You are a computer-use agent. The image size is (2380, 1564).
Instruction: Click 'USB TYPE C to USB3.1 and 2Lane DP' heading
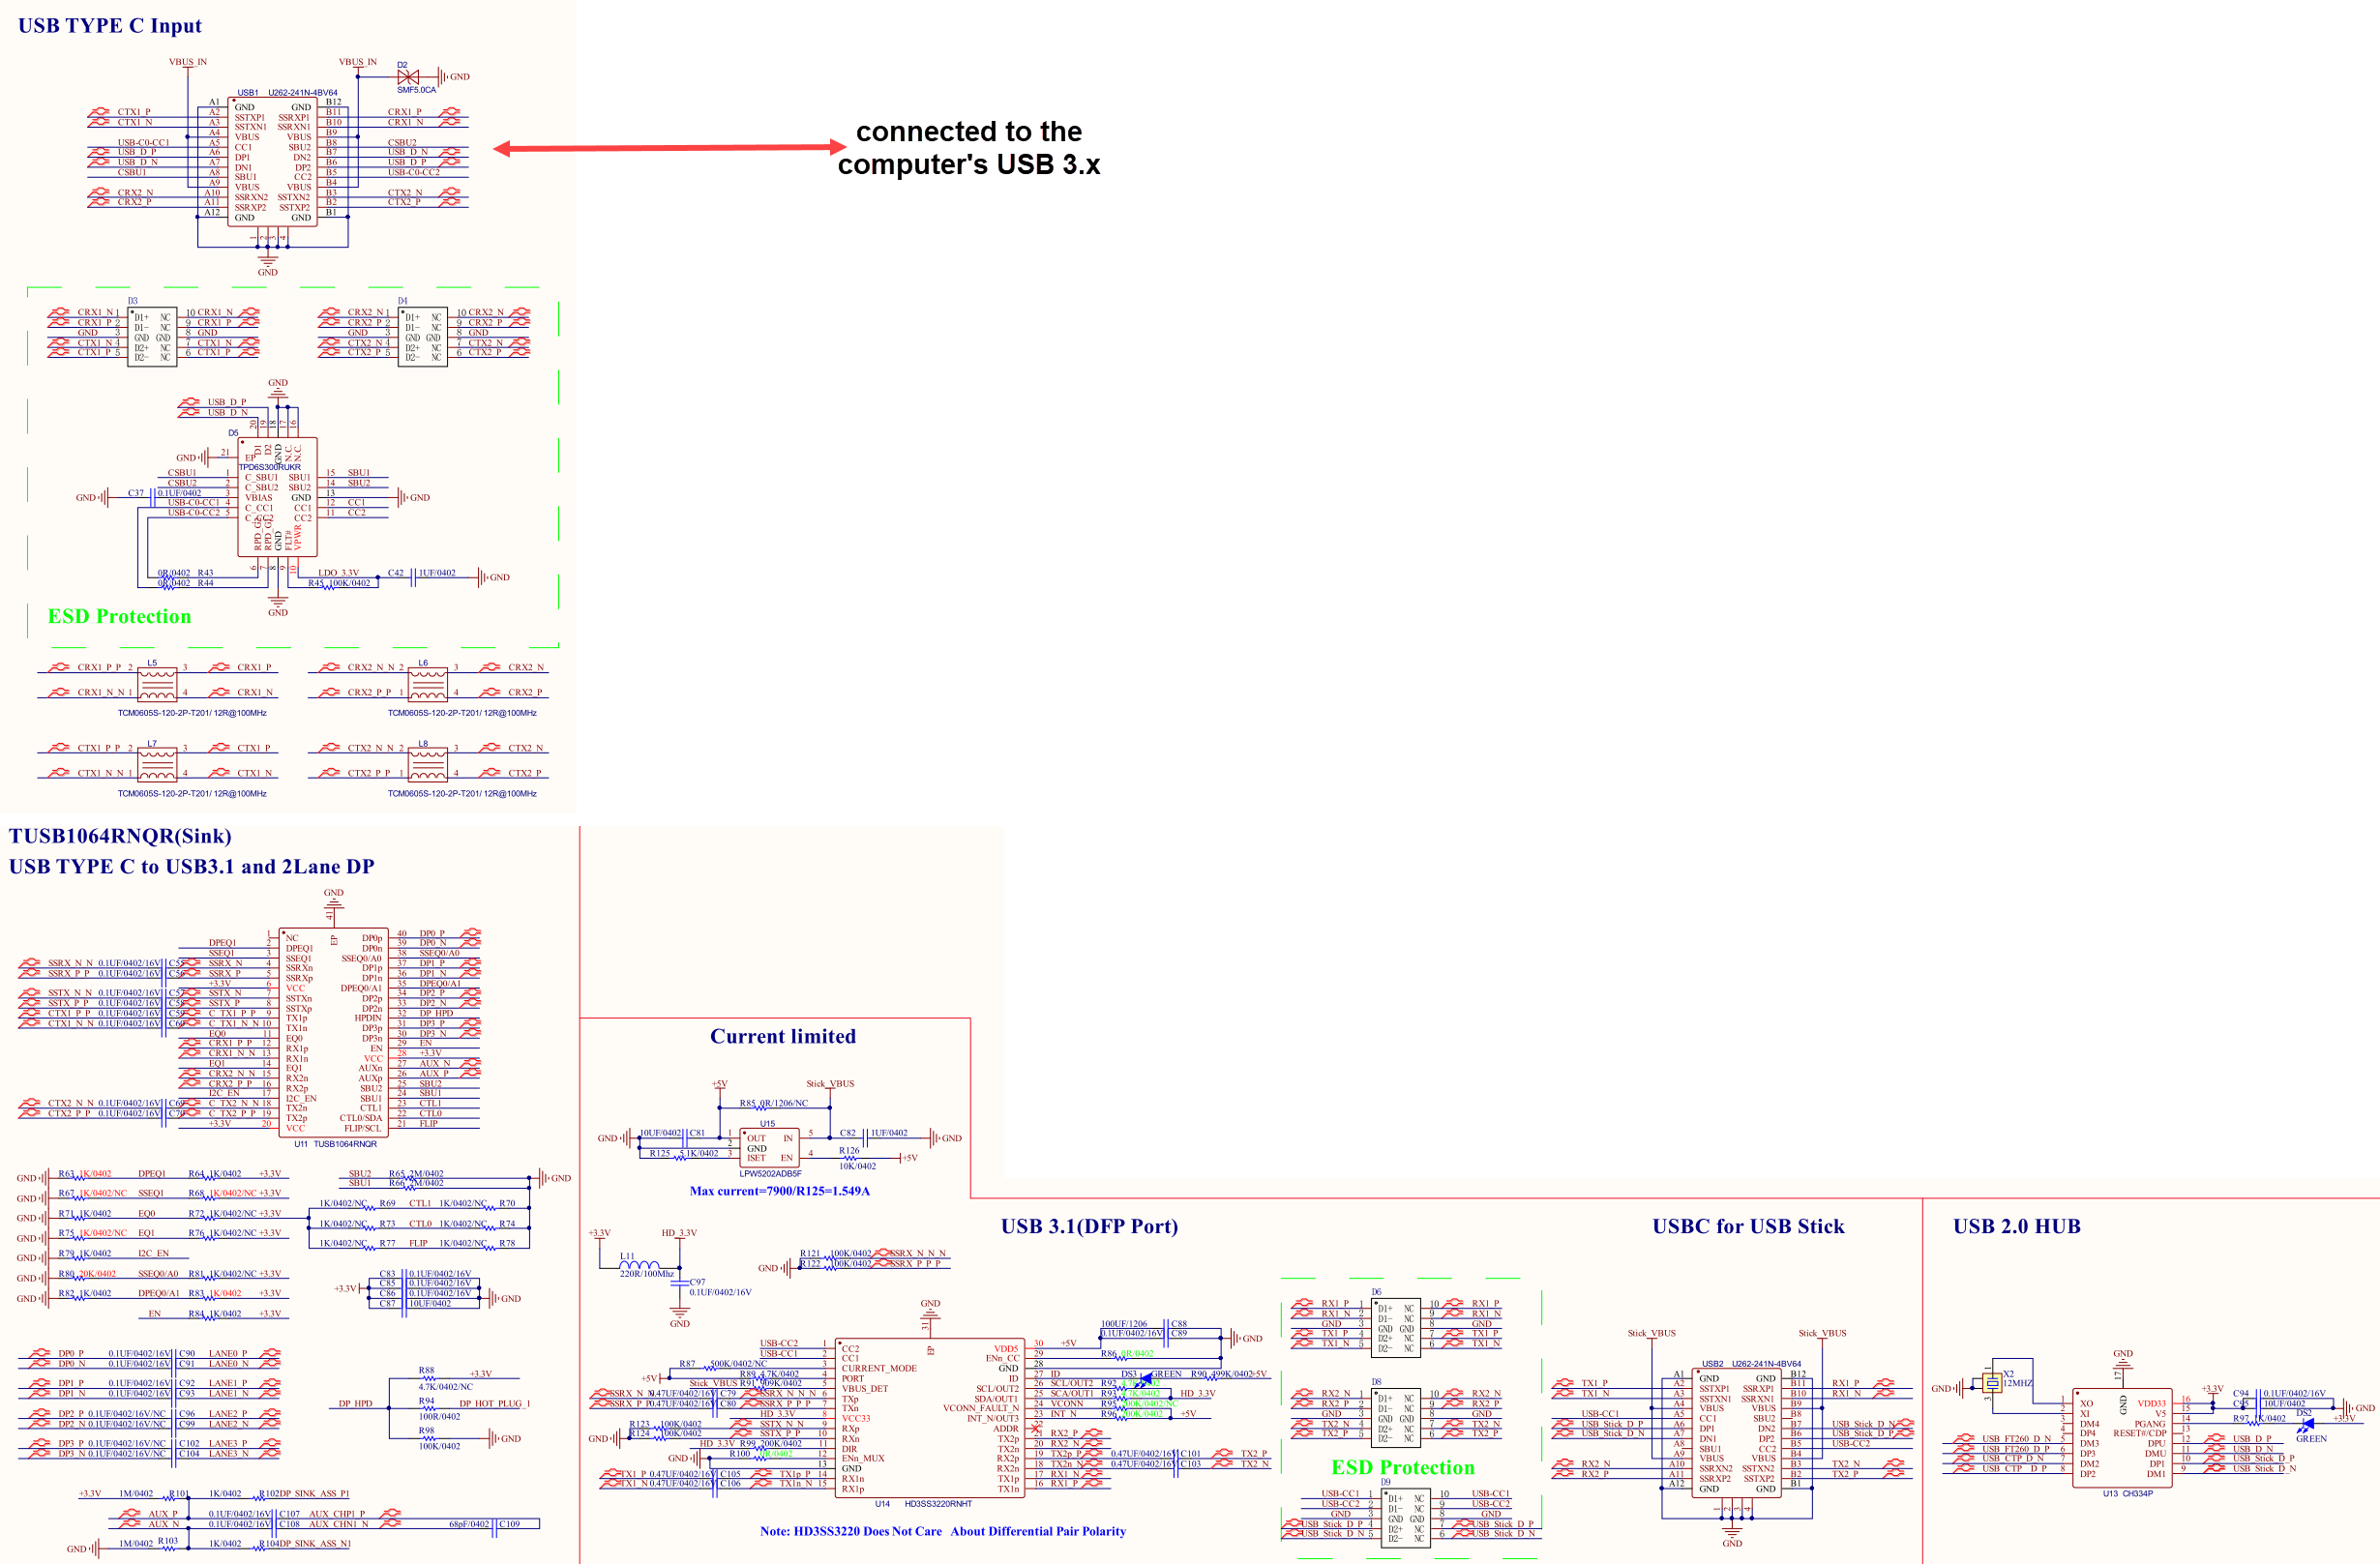click(x=192, y=866)
